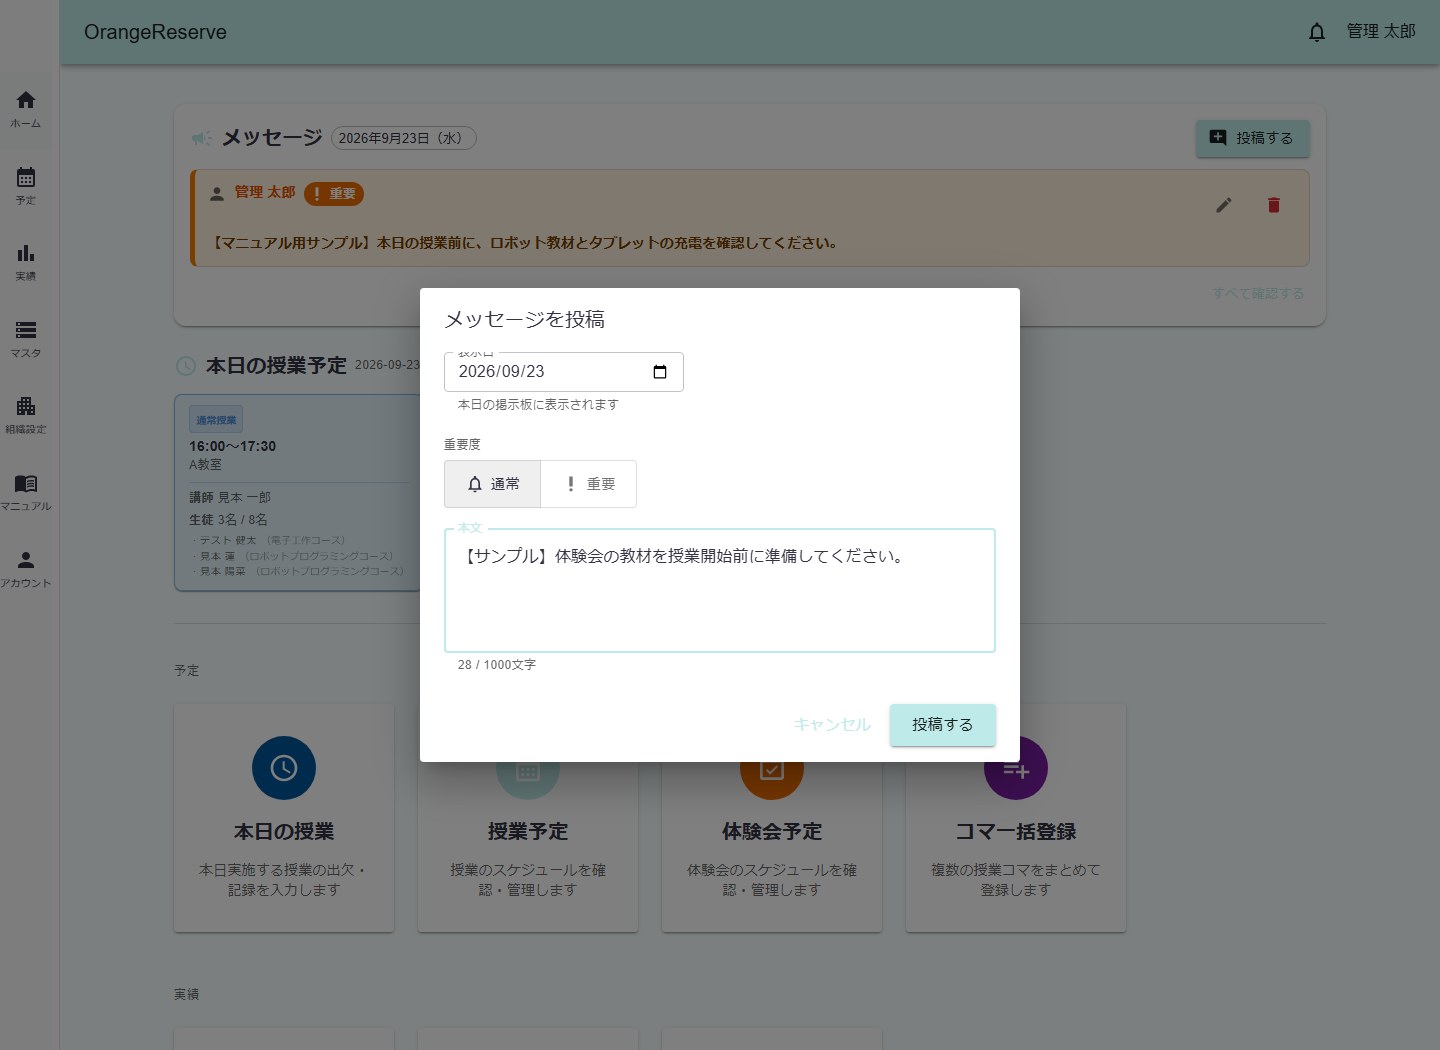Open the date picker calendar icon

[x=660, y=372]
